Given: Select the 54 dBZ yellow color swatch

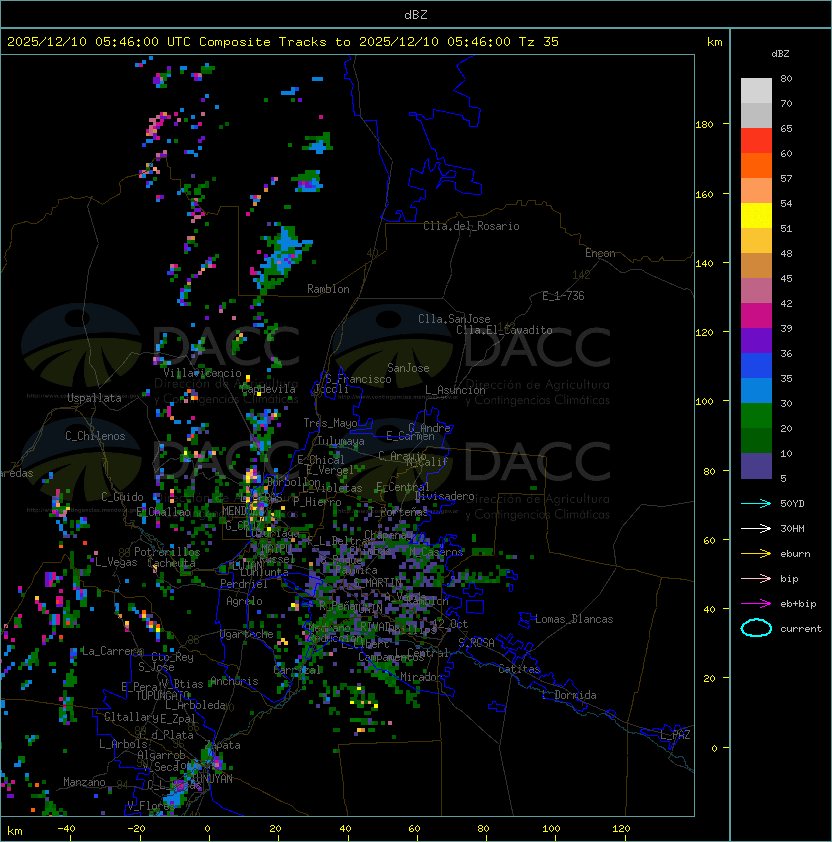Looking at the screenshot, I should tap(756, 216).
